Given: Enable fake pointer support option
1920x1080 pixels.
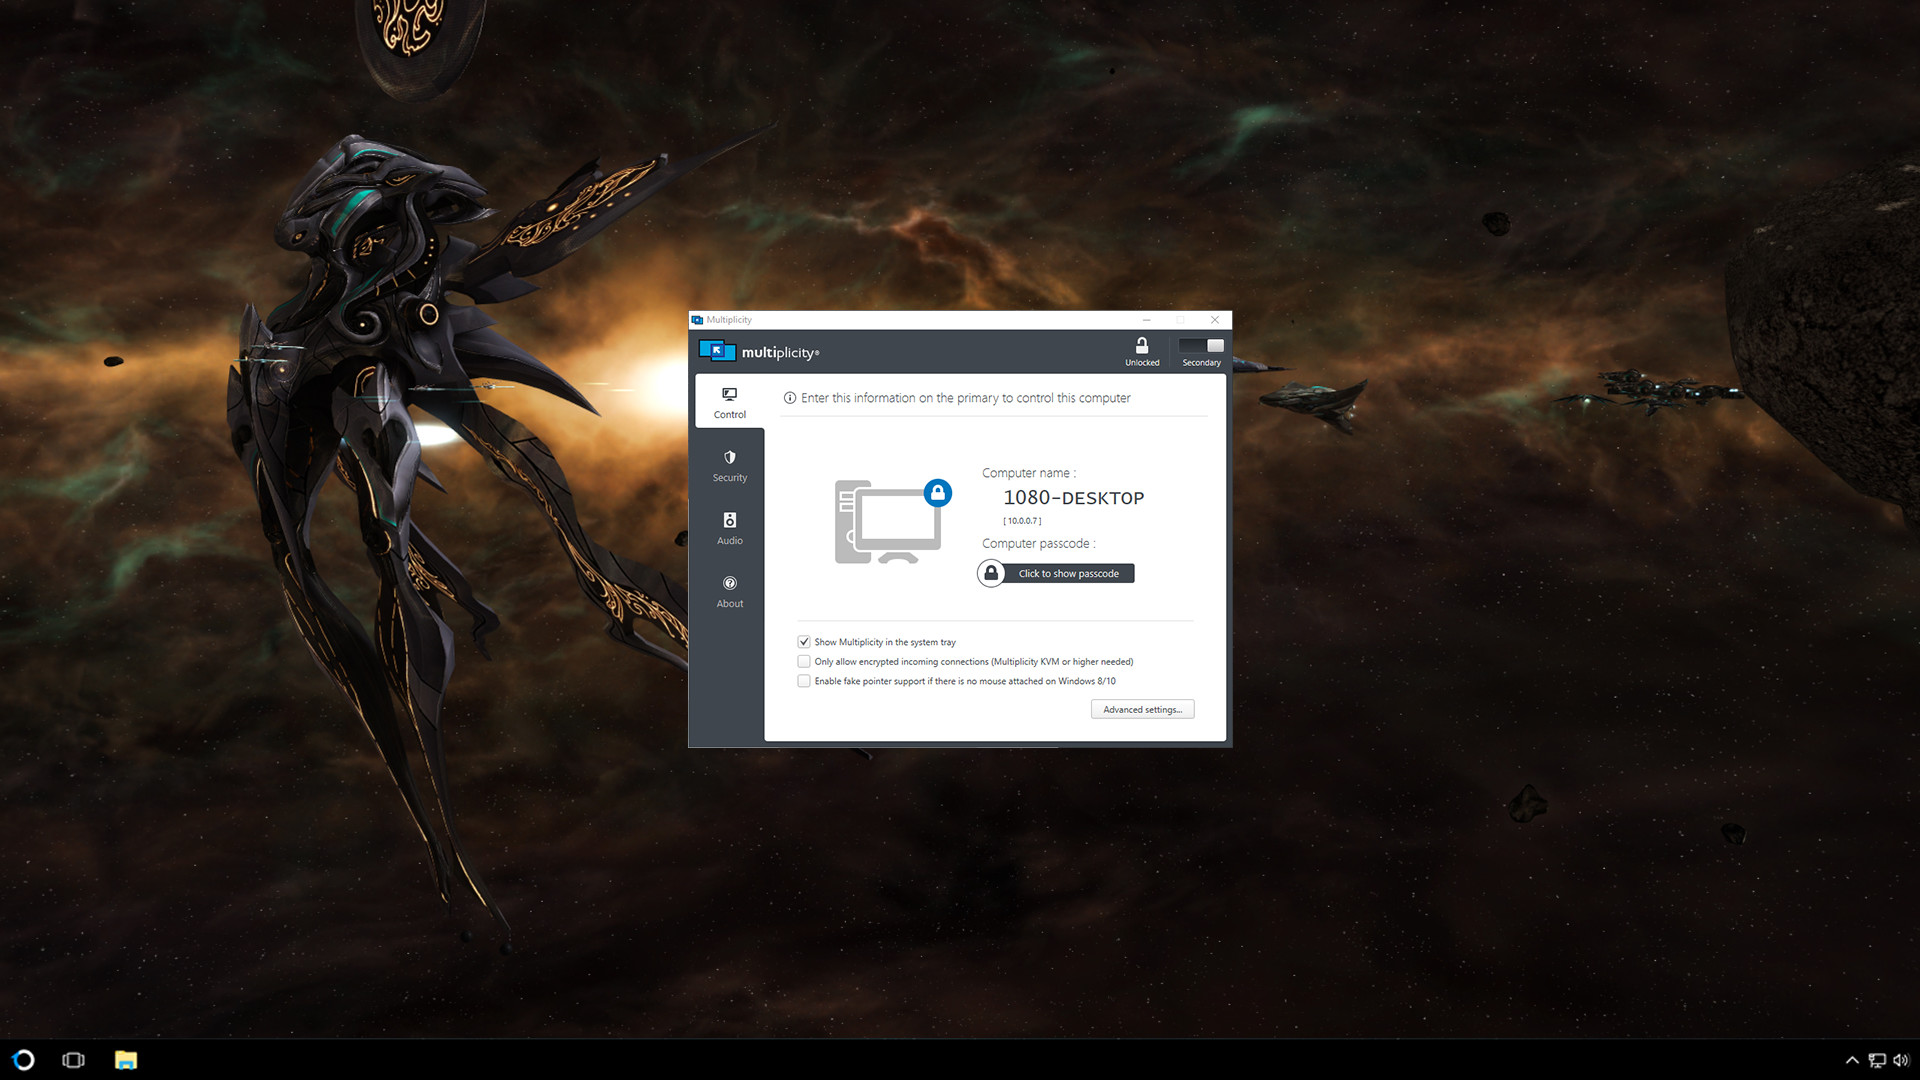Looking at the screenshot, I should pyautogui.click(x=804, y=680).
